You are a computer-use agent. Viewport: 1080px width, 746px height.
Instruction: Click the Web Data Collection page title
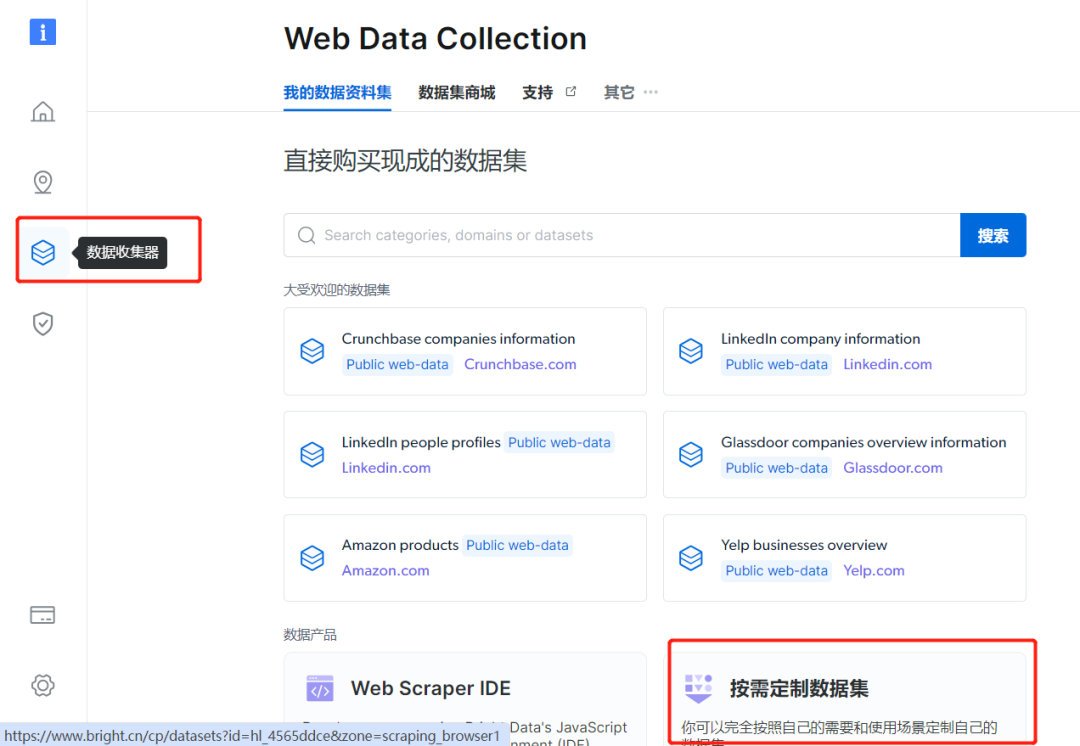click(x=435, y=39)
